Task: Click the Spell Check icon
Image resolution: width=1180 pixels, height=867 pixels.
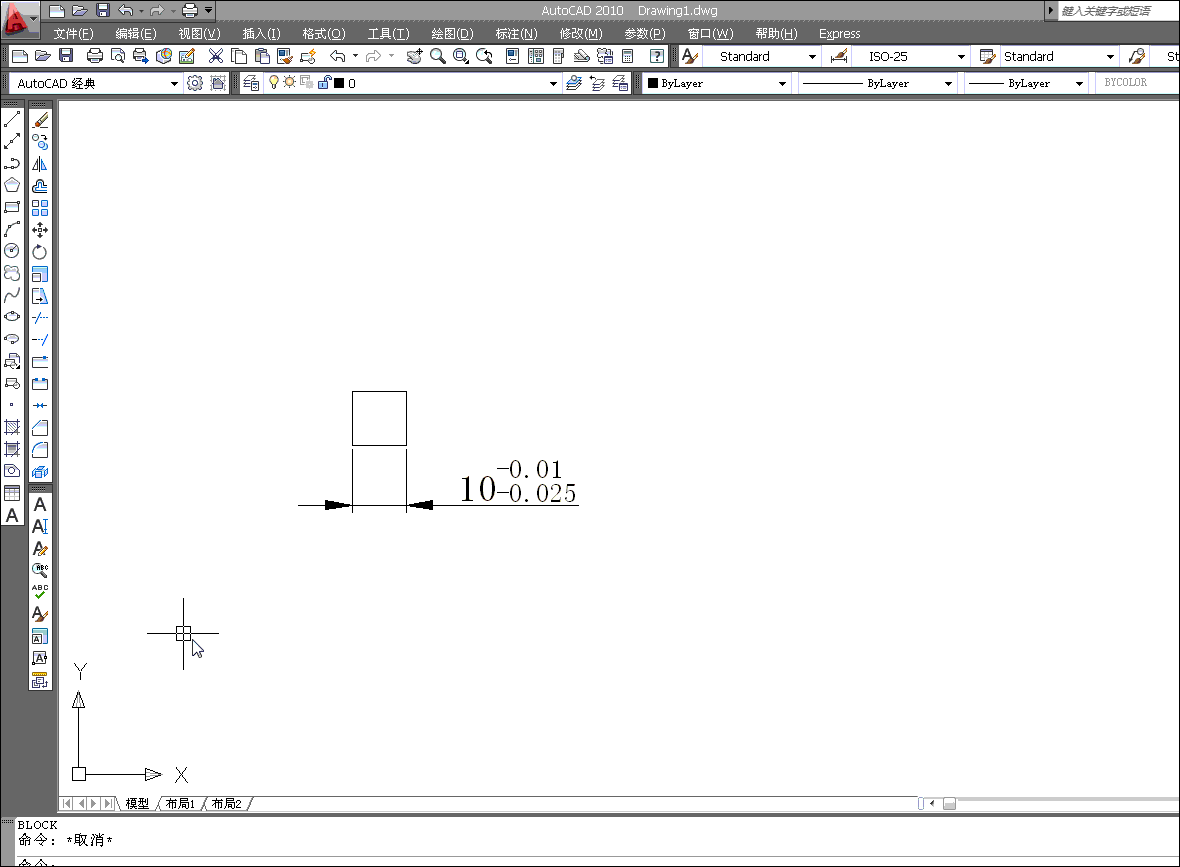Action: coord(40,592)
